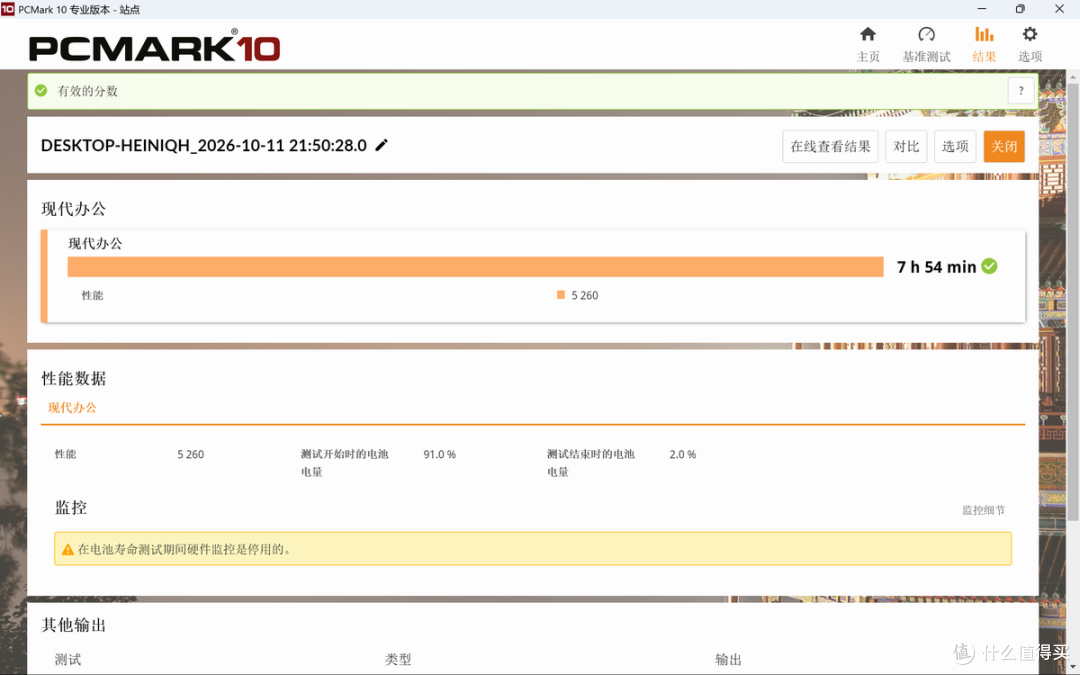
Task: Select the 结果 results chart icon
Action: (x=984, y=34)
